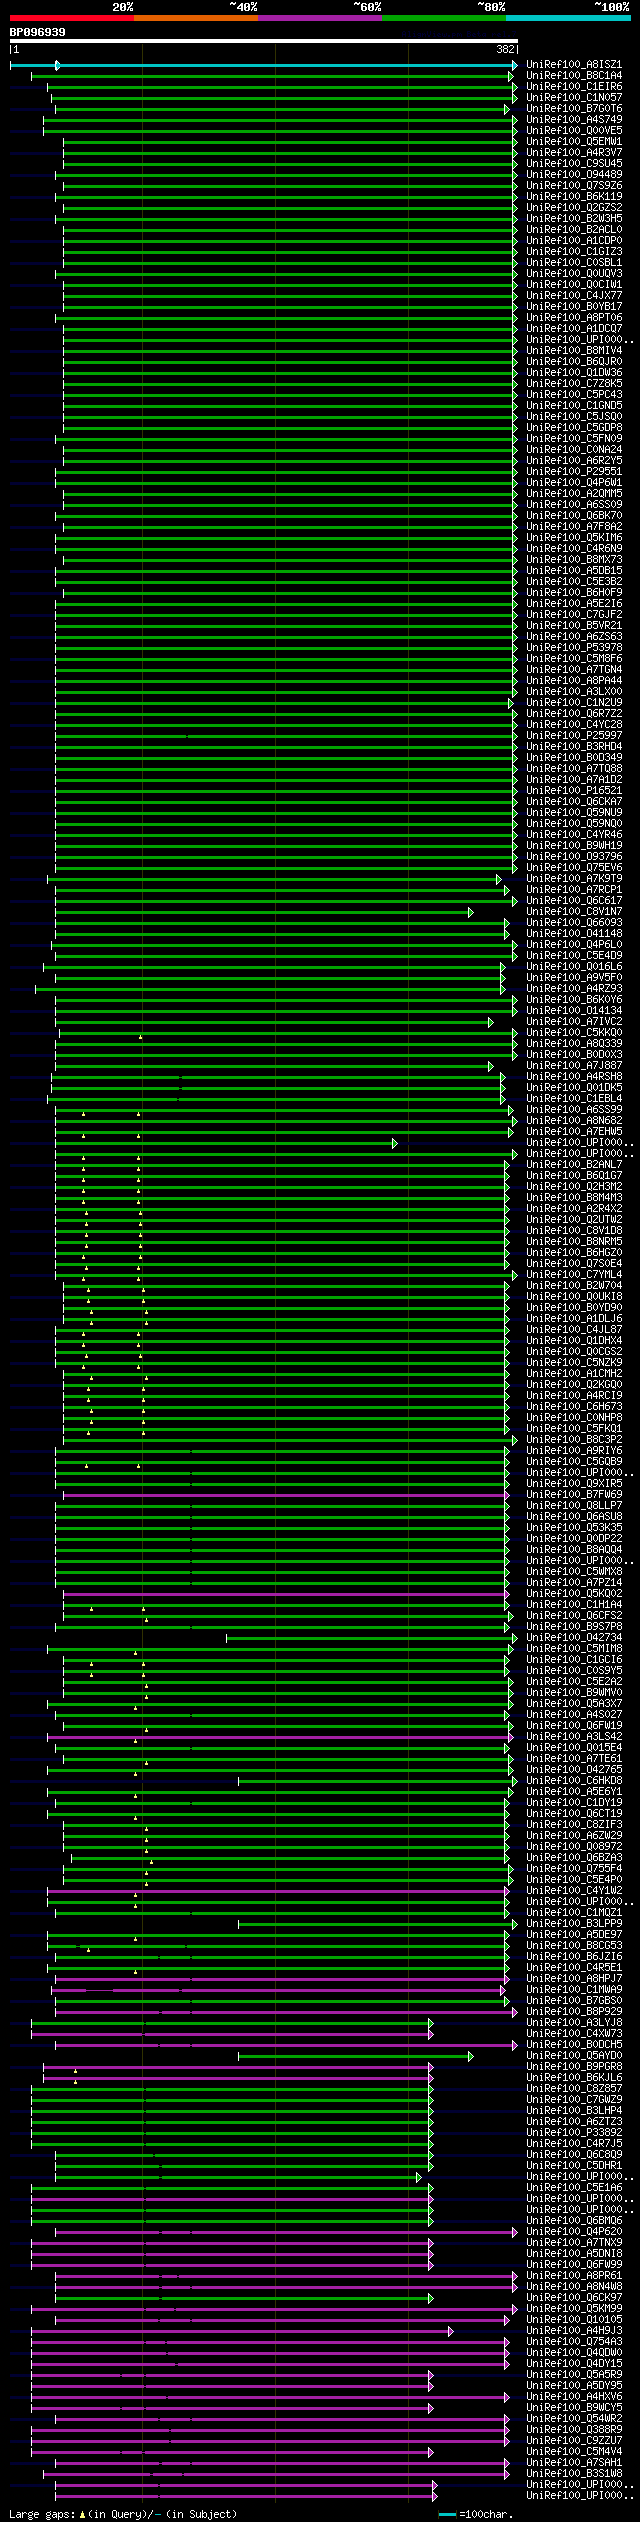Click the purple ~60% identity legend bar

tap(320, 17)
